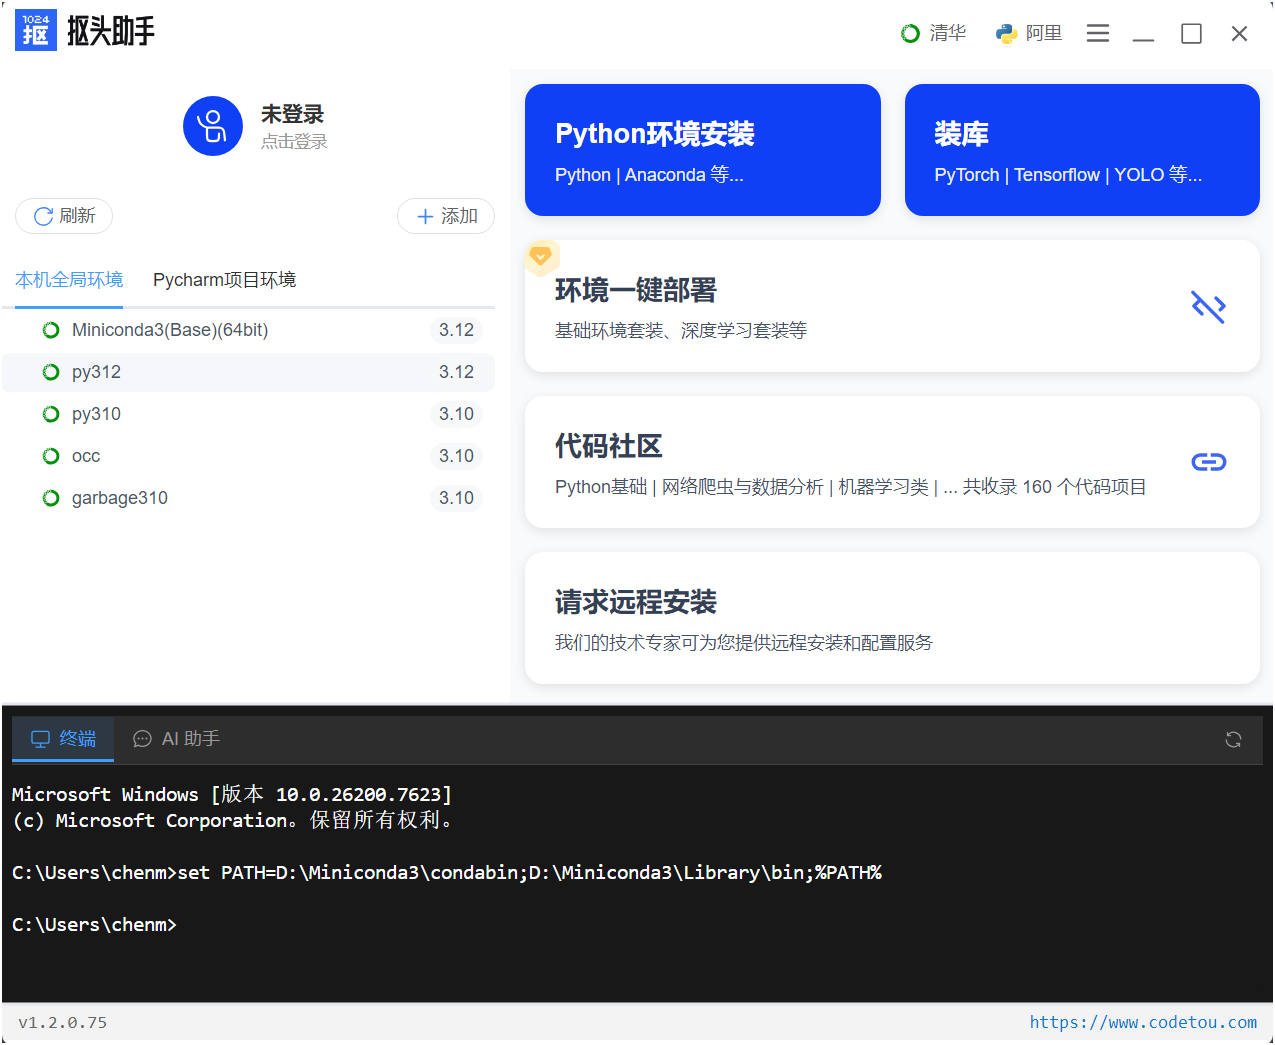Click the link icon in 代码社区
Image resolution: width=1275 pixels, height=1045 pixels.
pos(1208,462)
